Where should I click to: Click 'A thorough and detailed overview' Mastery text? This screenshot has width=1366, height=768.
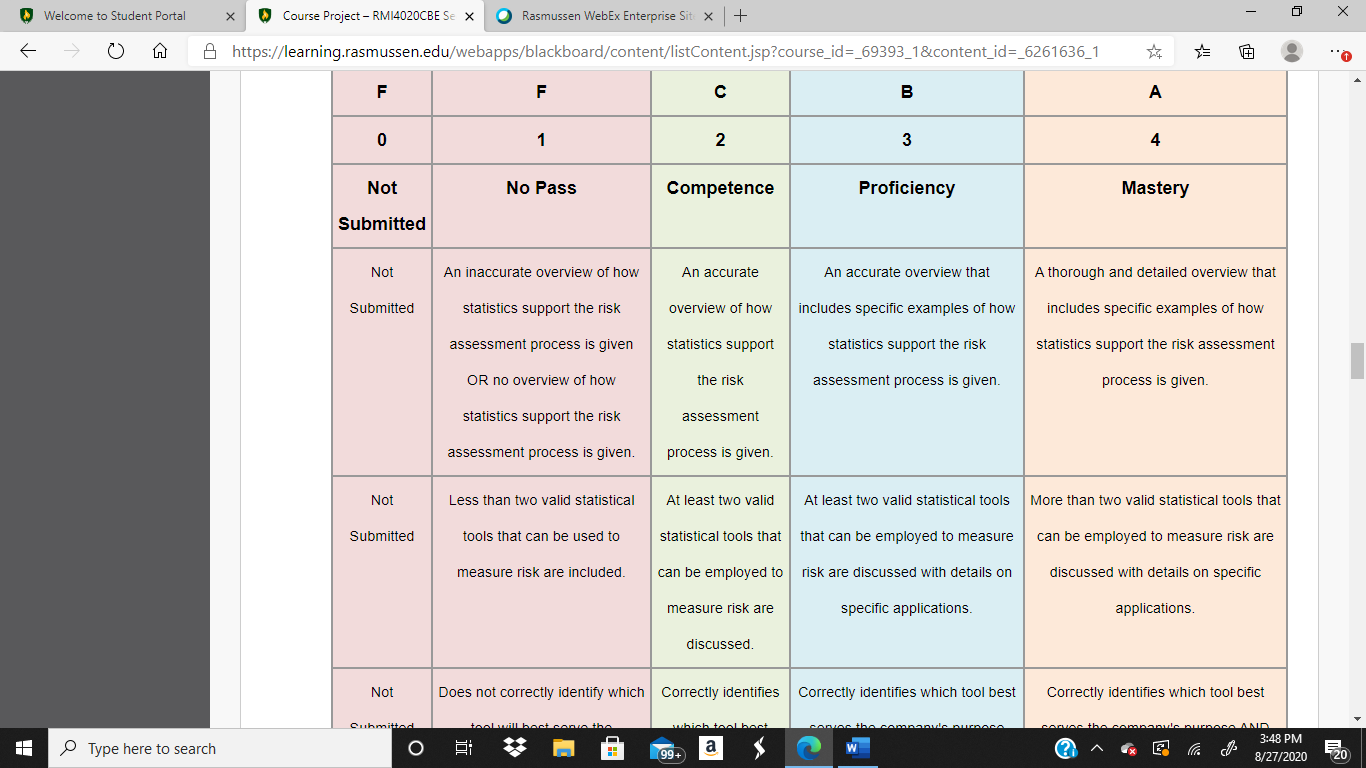tap(1155, 326)
